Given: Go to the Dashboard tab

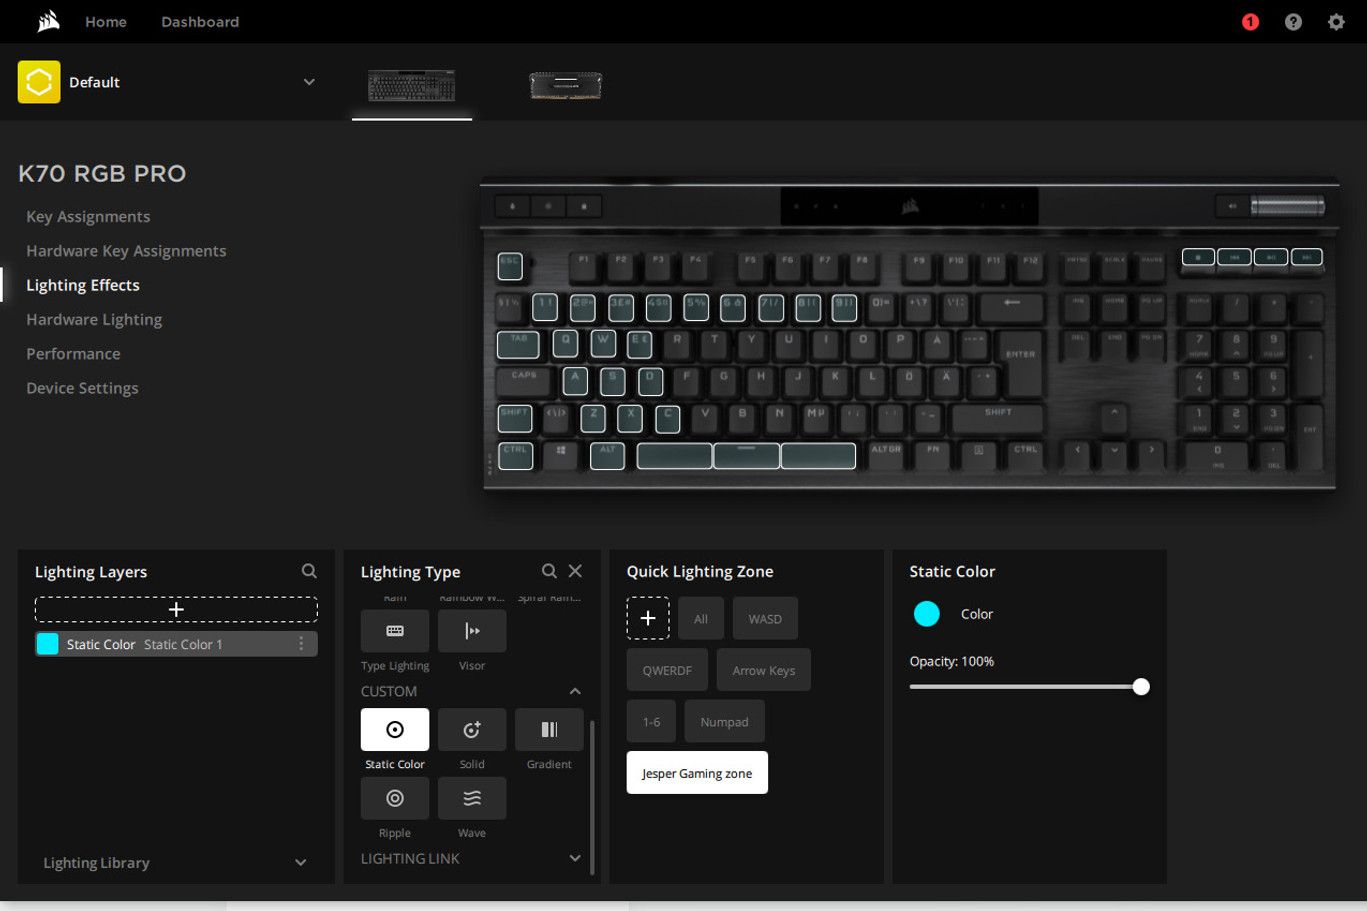Looking at the screenshot, I should [x=200, y=22].
